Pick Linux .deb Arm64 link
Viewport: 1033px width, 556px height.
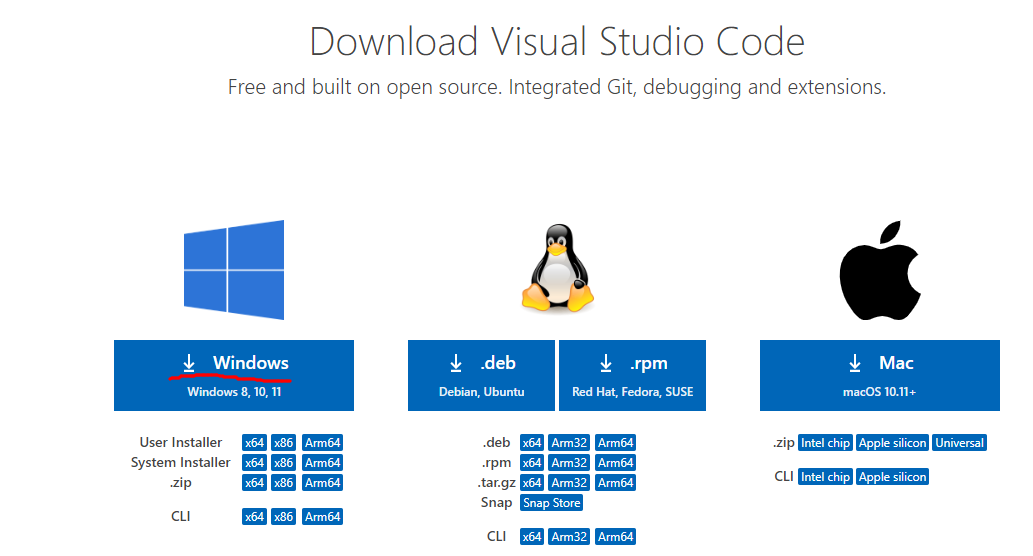615,443
